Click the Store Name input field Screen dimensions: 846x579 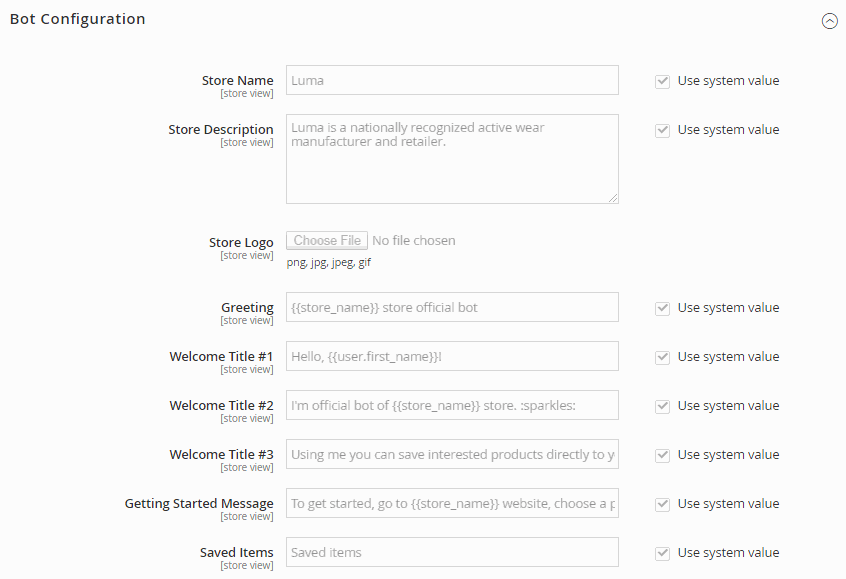452,80
